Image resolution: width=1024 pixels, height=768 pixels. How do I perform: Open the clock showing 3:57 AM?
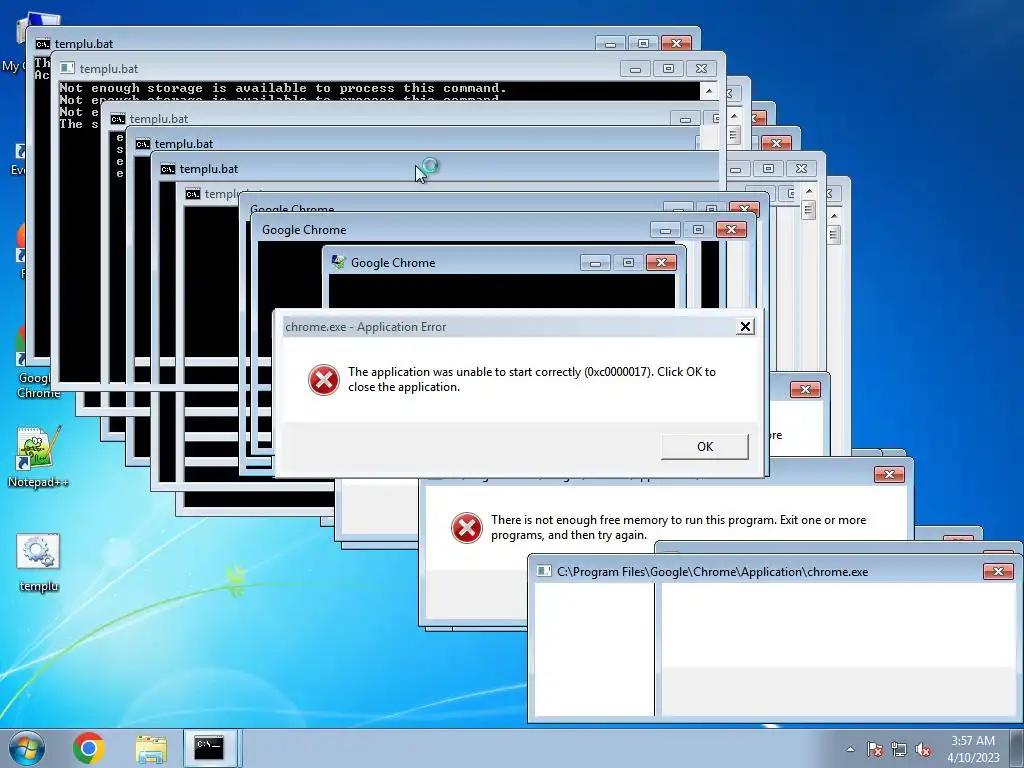click(973, 741)
